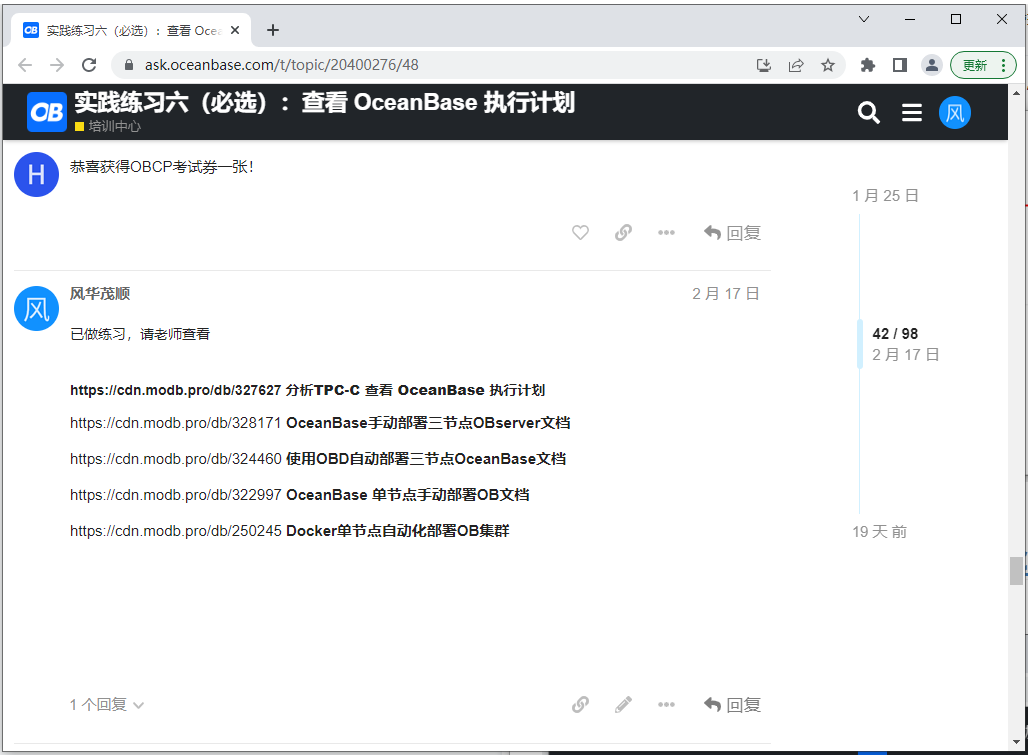1028x755 pixels.
Task: Click the address bar URL
Action: click(x=281, y=65)
